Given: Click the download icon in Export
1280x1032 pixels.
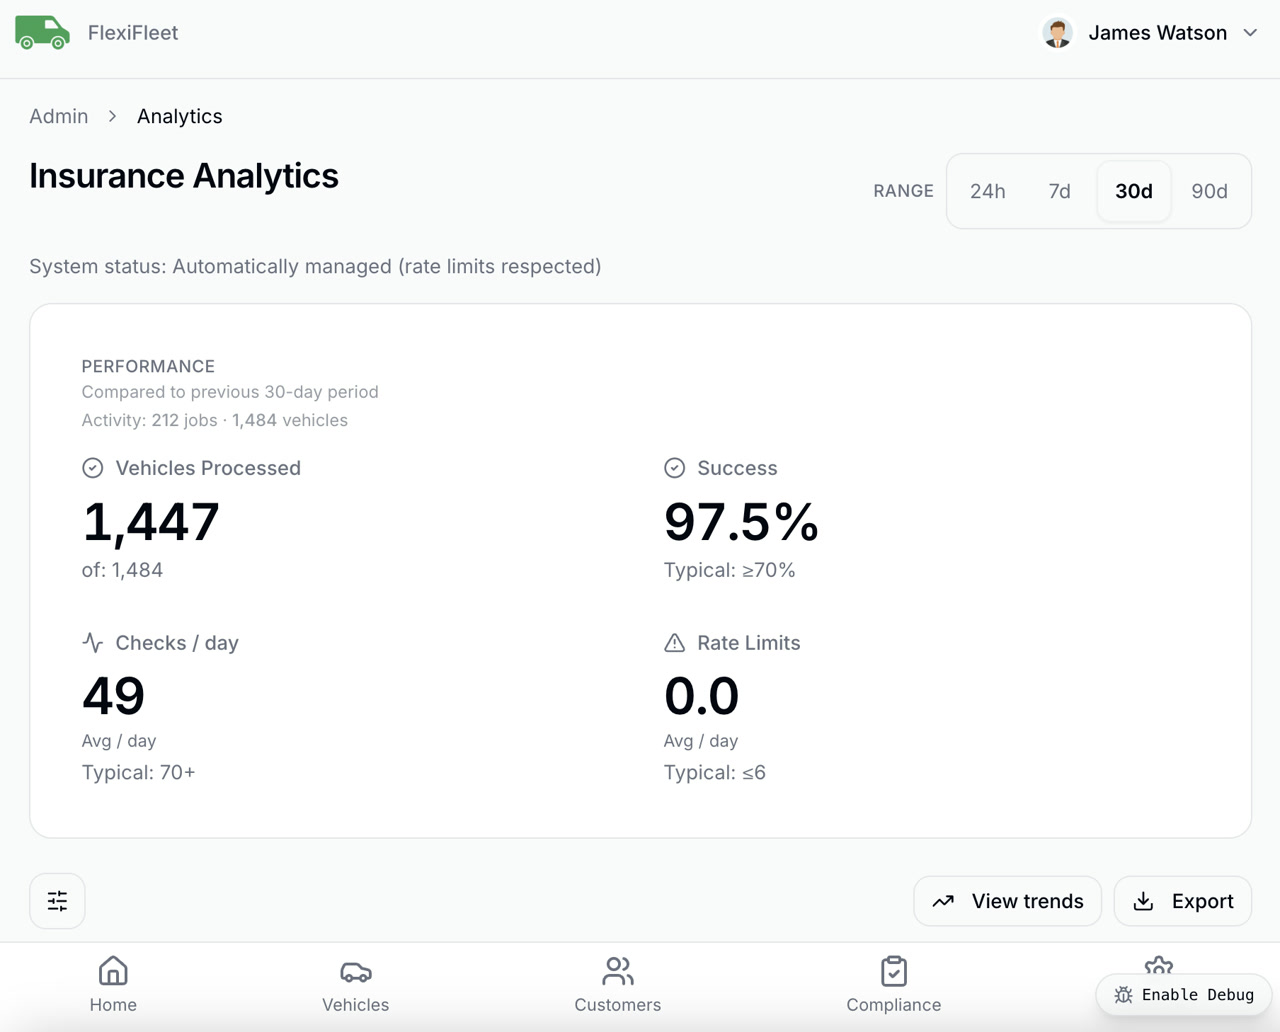Looking at the screenshot, I should tap(1144, 901).
